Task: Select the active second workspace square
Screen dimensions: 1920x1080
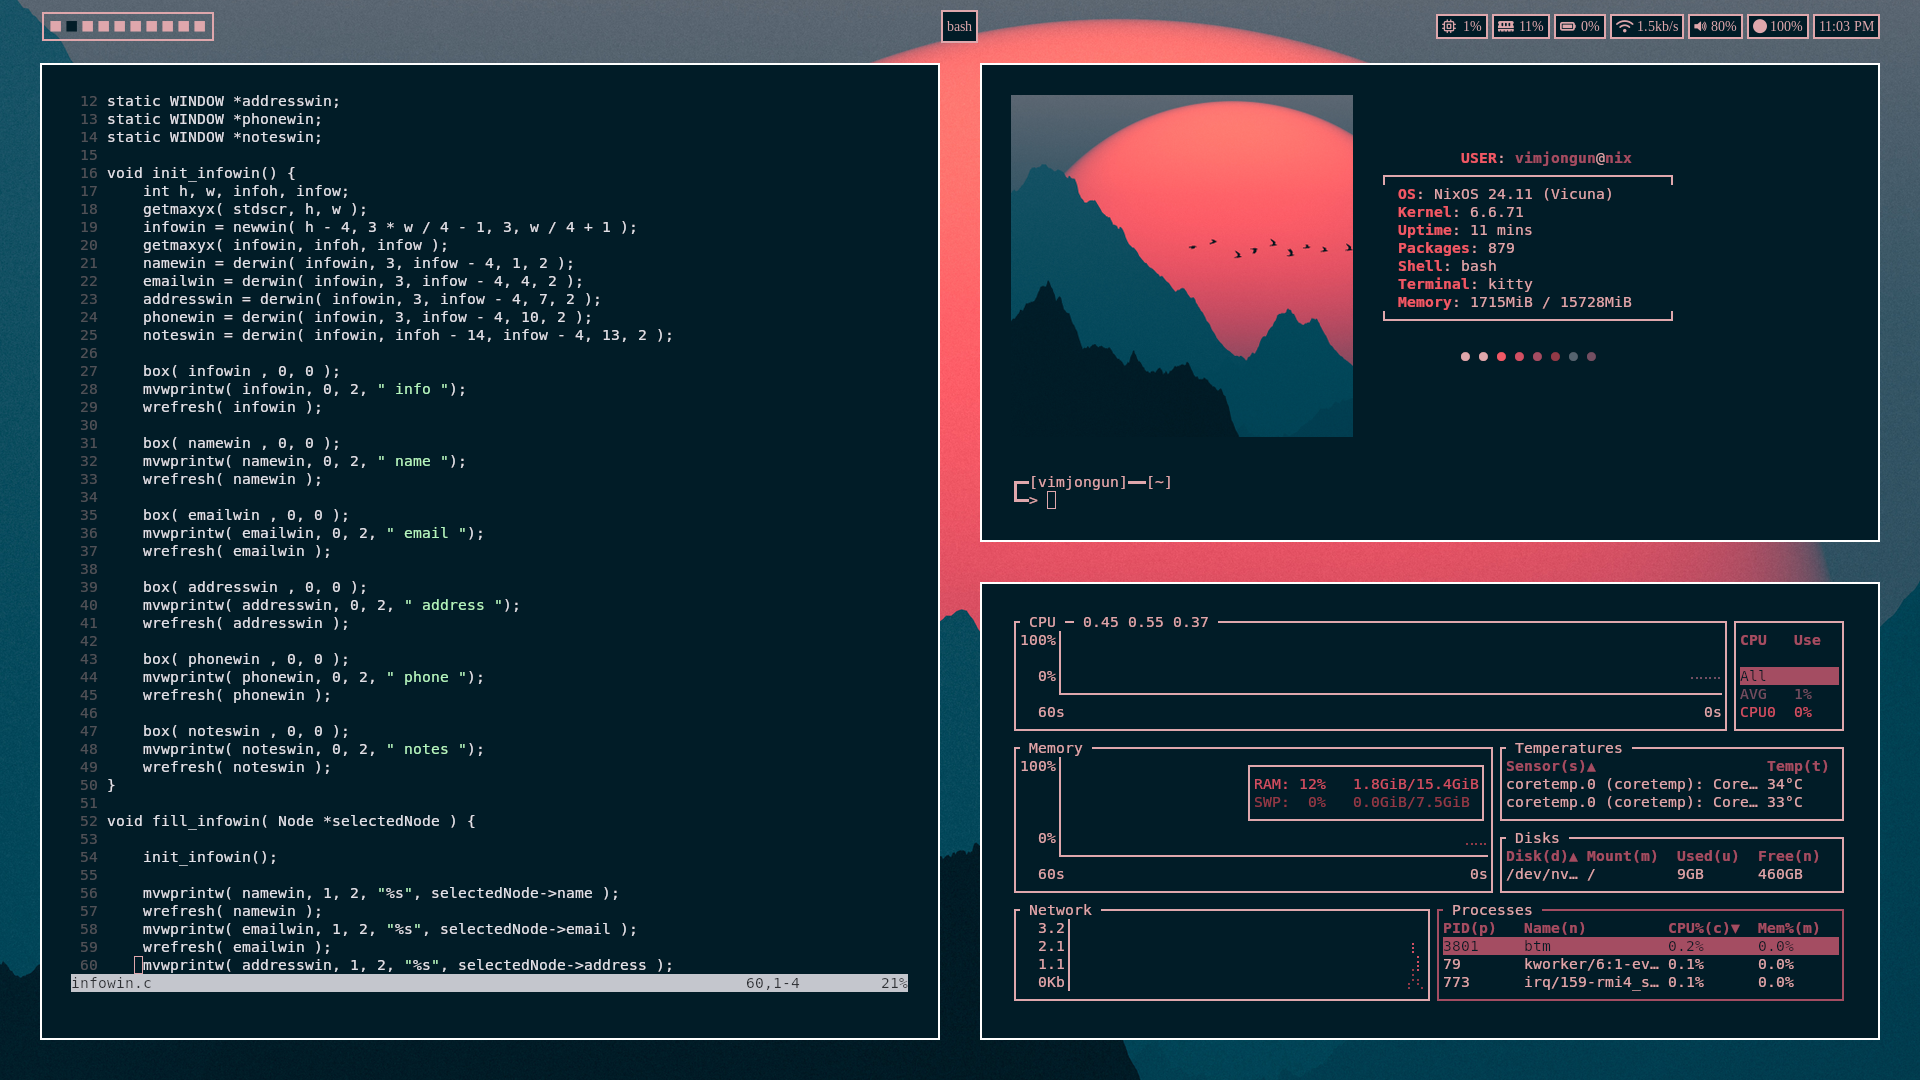Action: (72, 27)
